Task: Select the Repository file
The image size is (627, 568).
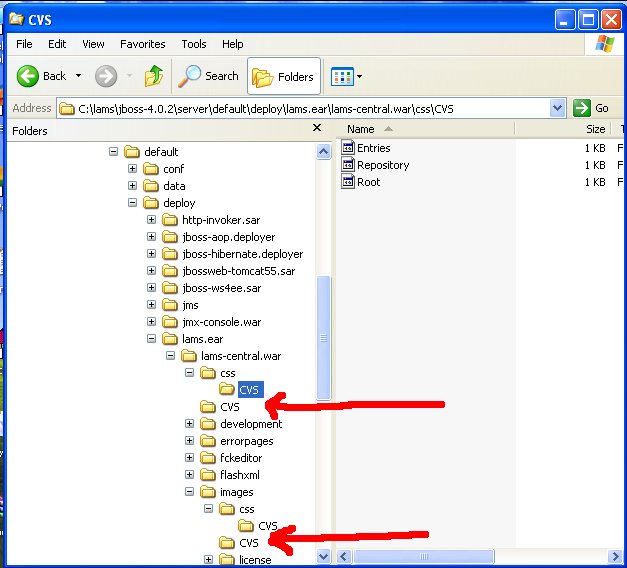Action: point(382,165)
